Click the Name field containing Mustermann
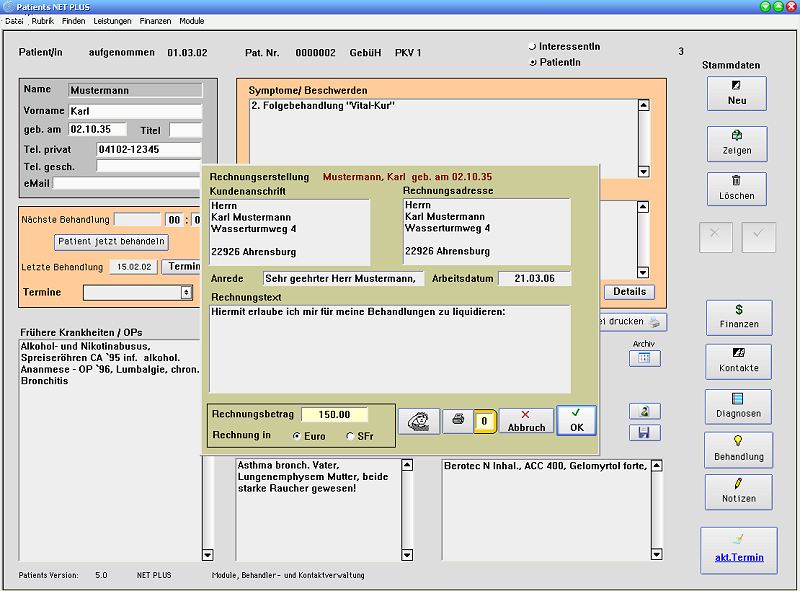The image size is (800, 591). click(135, 90)
